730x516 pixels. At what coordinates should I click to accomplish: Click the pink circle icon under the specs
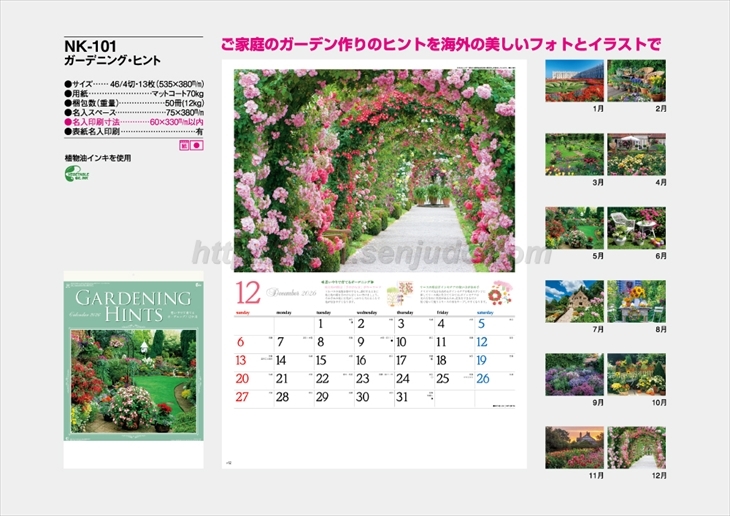point(197,146)
